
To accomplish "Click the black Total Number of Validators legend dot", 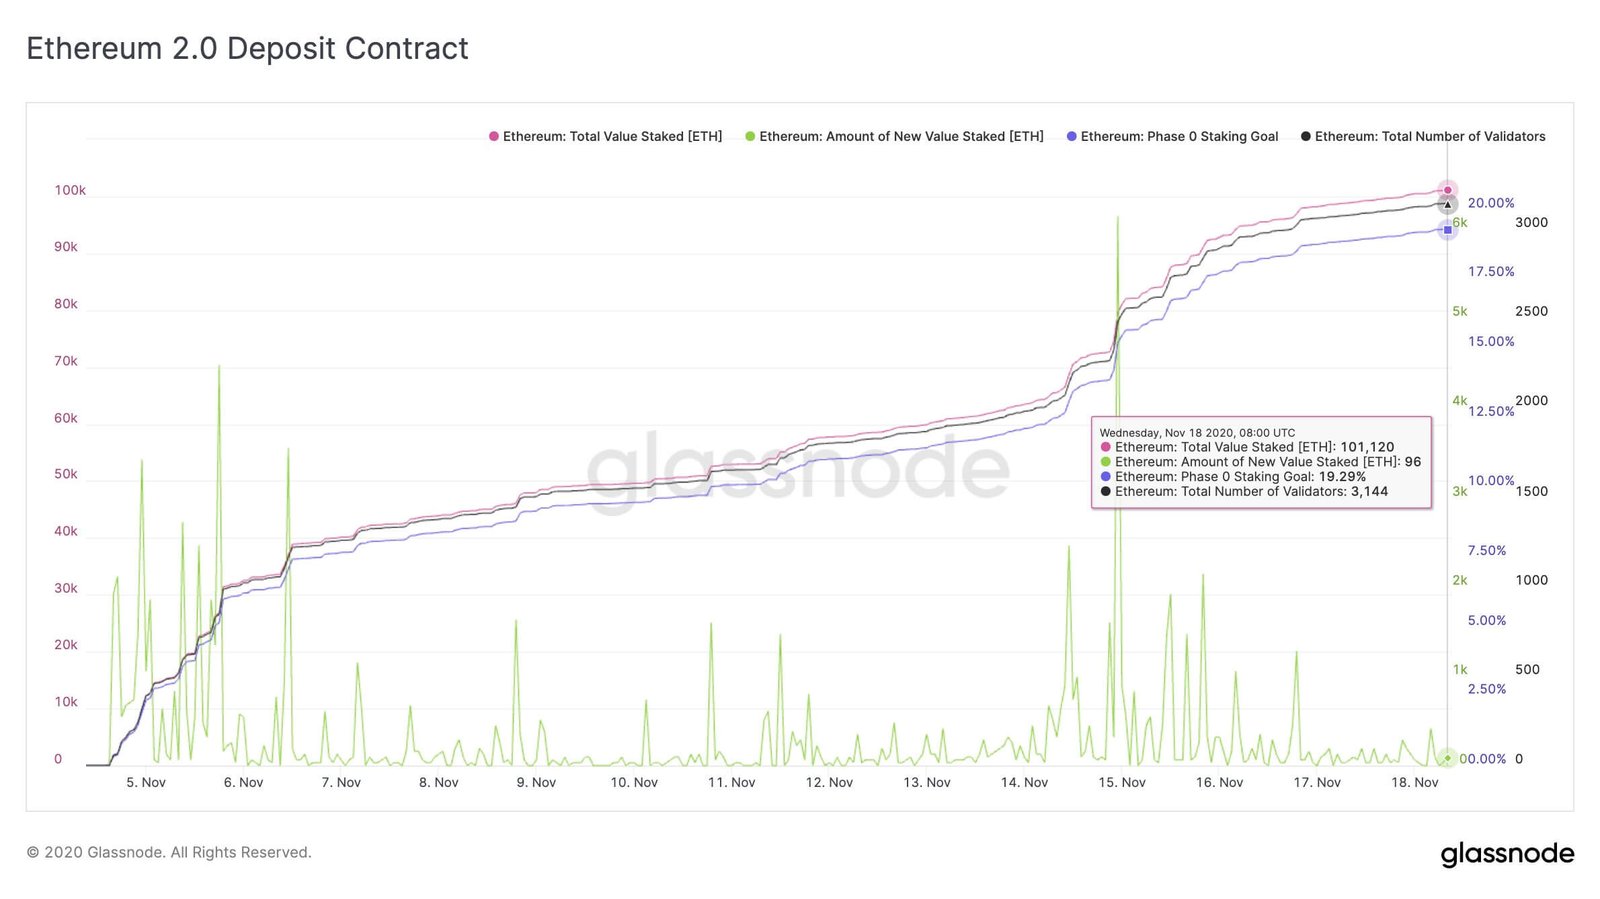I will (x=1306, y=136).
